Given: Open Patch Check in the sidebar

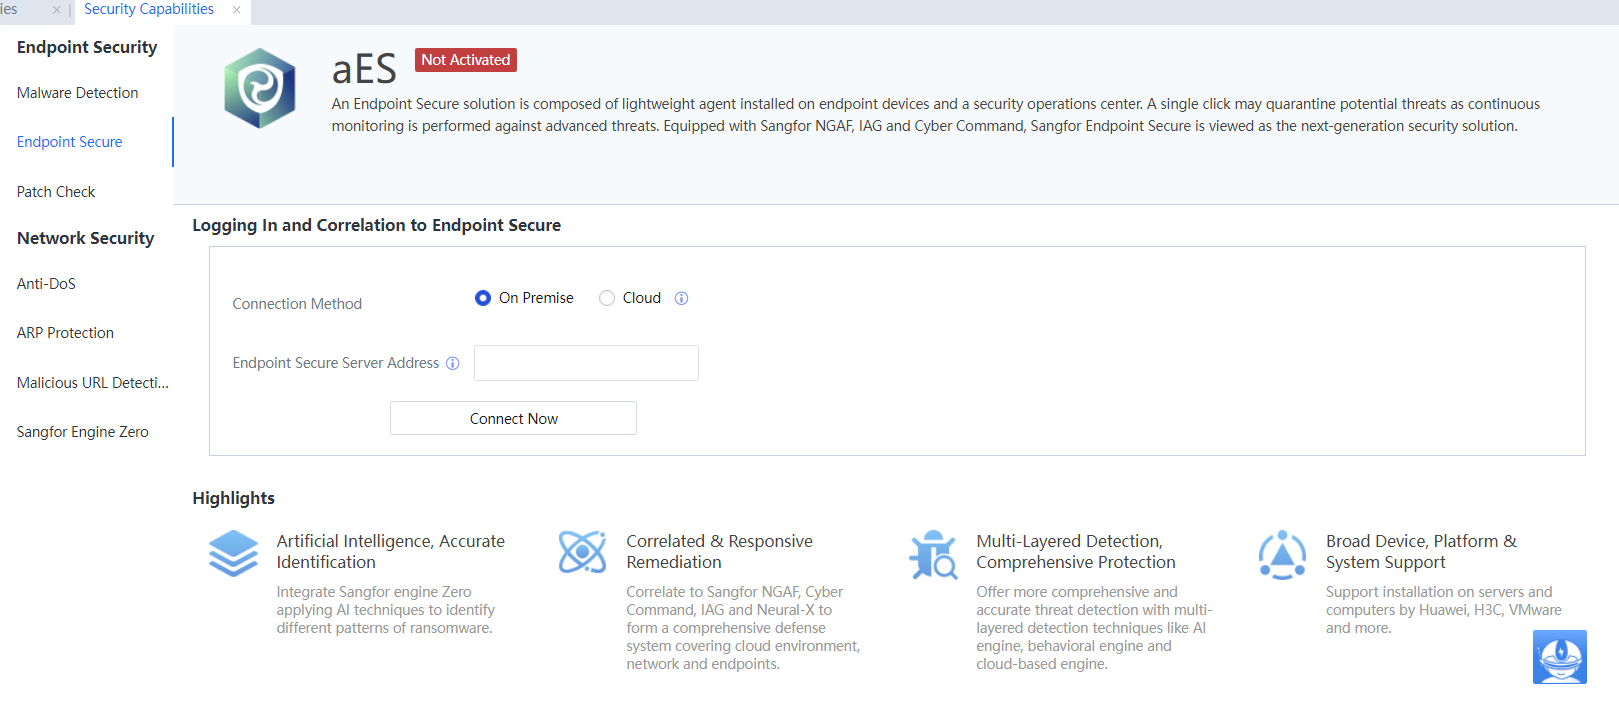Looking at the screenshot, I should [x=56, y=192].
